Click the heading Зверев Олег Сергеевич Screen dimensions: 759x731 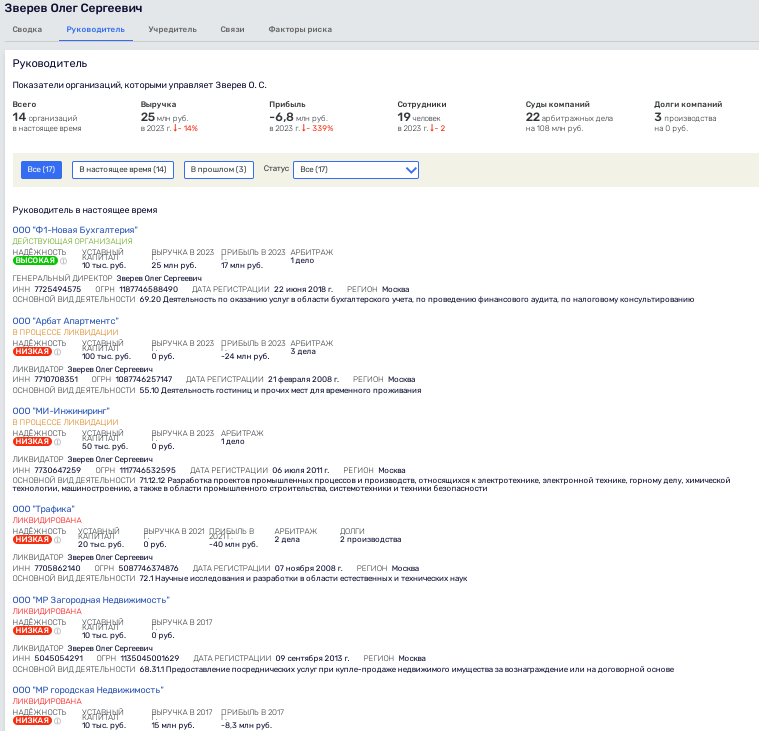(x=74, y=8)
